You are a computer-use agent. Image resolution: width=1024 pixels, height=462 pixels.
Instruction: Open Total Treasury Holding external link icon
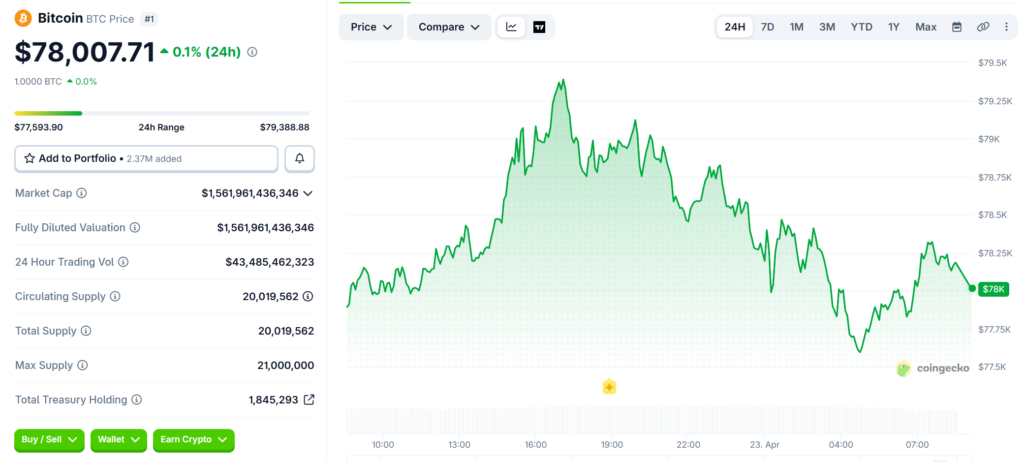point(309,400)
